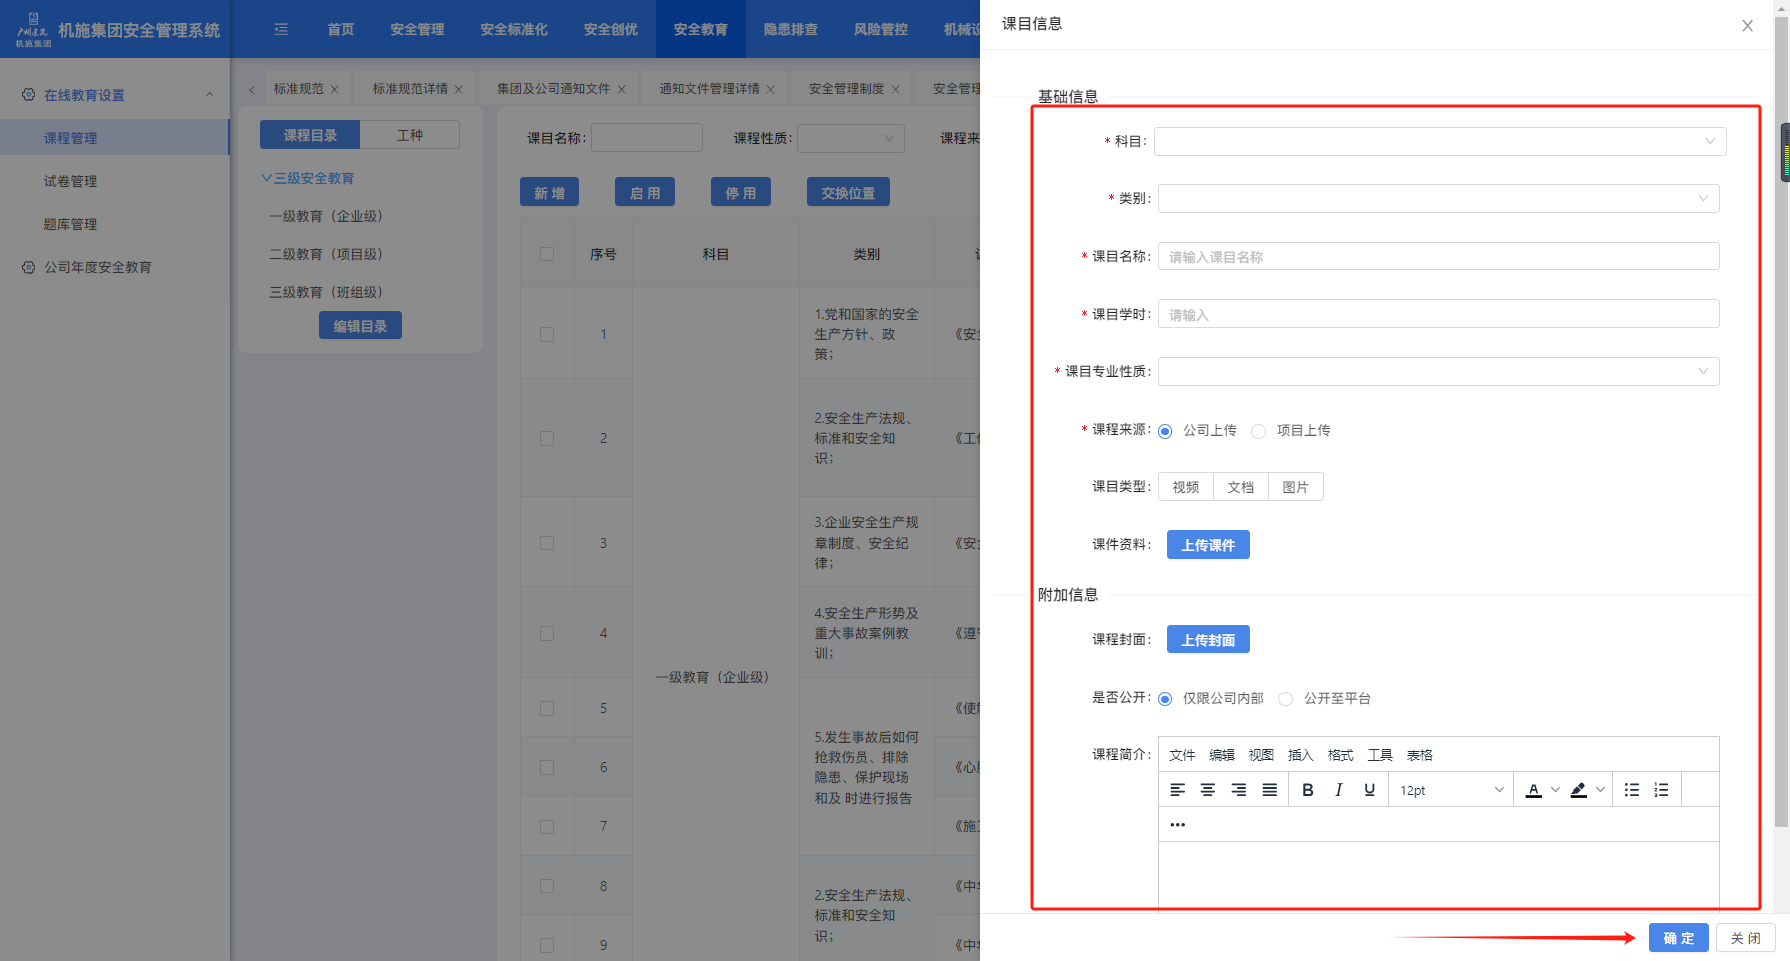Insert a bullet list in the editor
This screenshot has width=1790, height=961.
pyautogui.click(x=1631, y=790)
